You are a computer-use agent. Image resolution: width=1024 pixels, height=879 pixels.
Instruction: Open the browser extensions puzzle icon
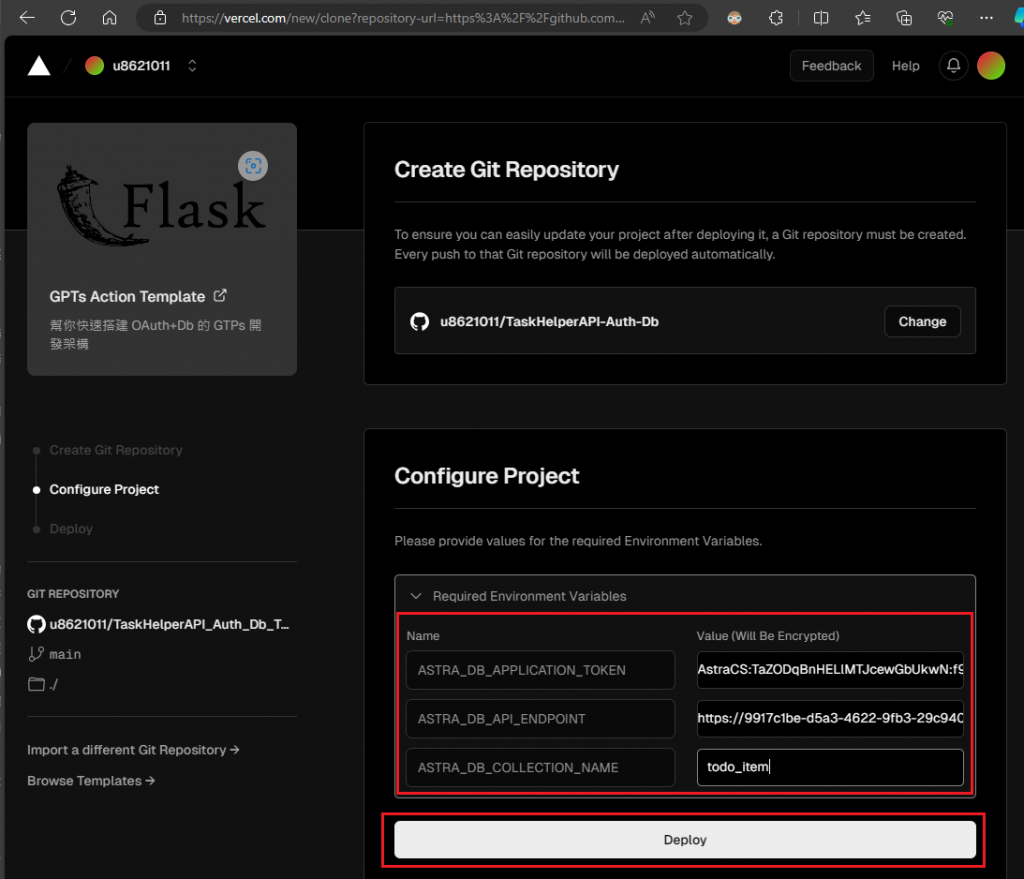pyautogui.click(x=776, y=18)
